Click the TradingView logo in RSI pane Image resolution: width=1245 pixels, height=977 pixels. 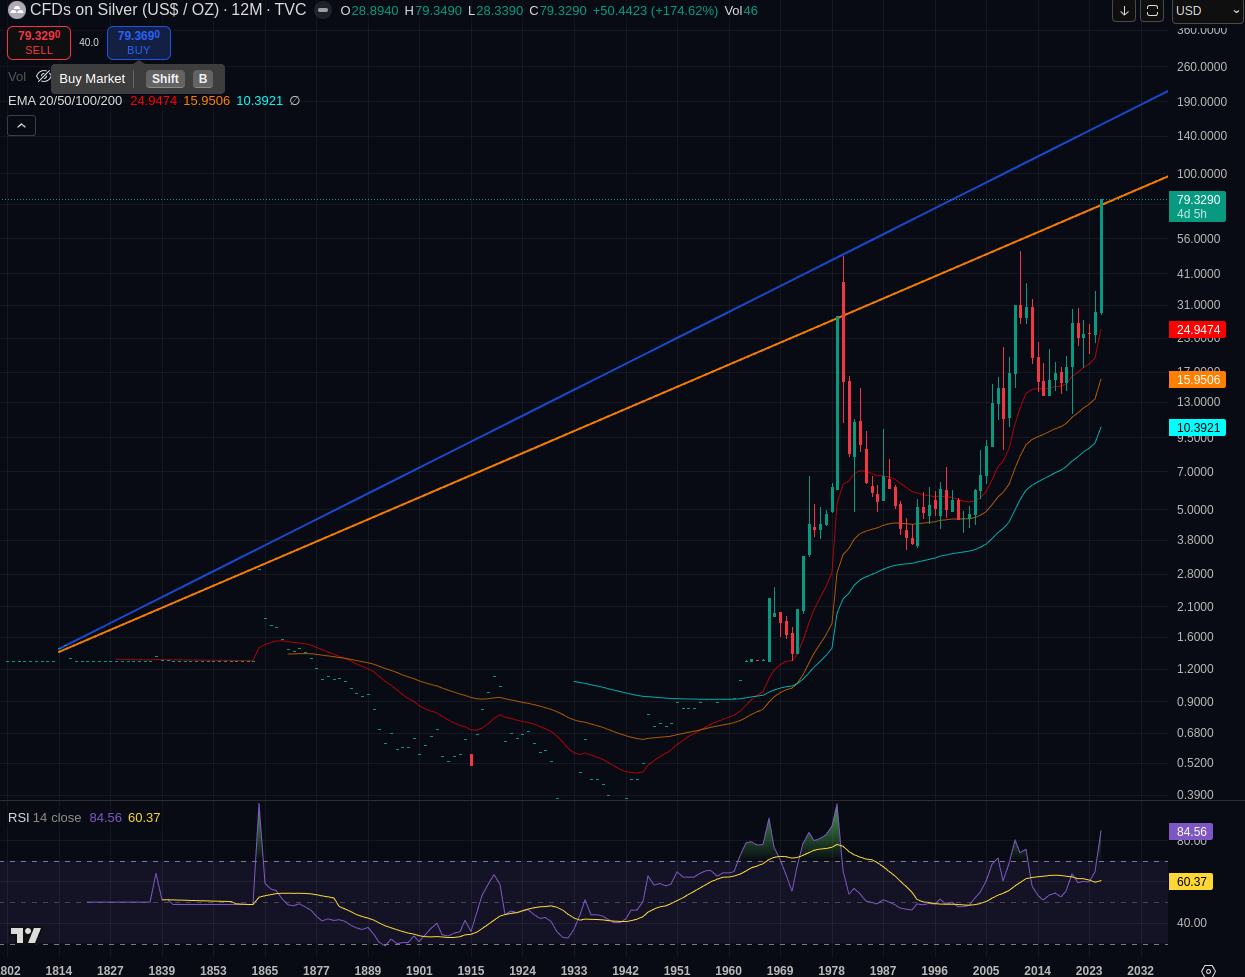click(26, 936)
